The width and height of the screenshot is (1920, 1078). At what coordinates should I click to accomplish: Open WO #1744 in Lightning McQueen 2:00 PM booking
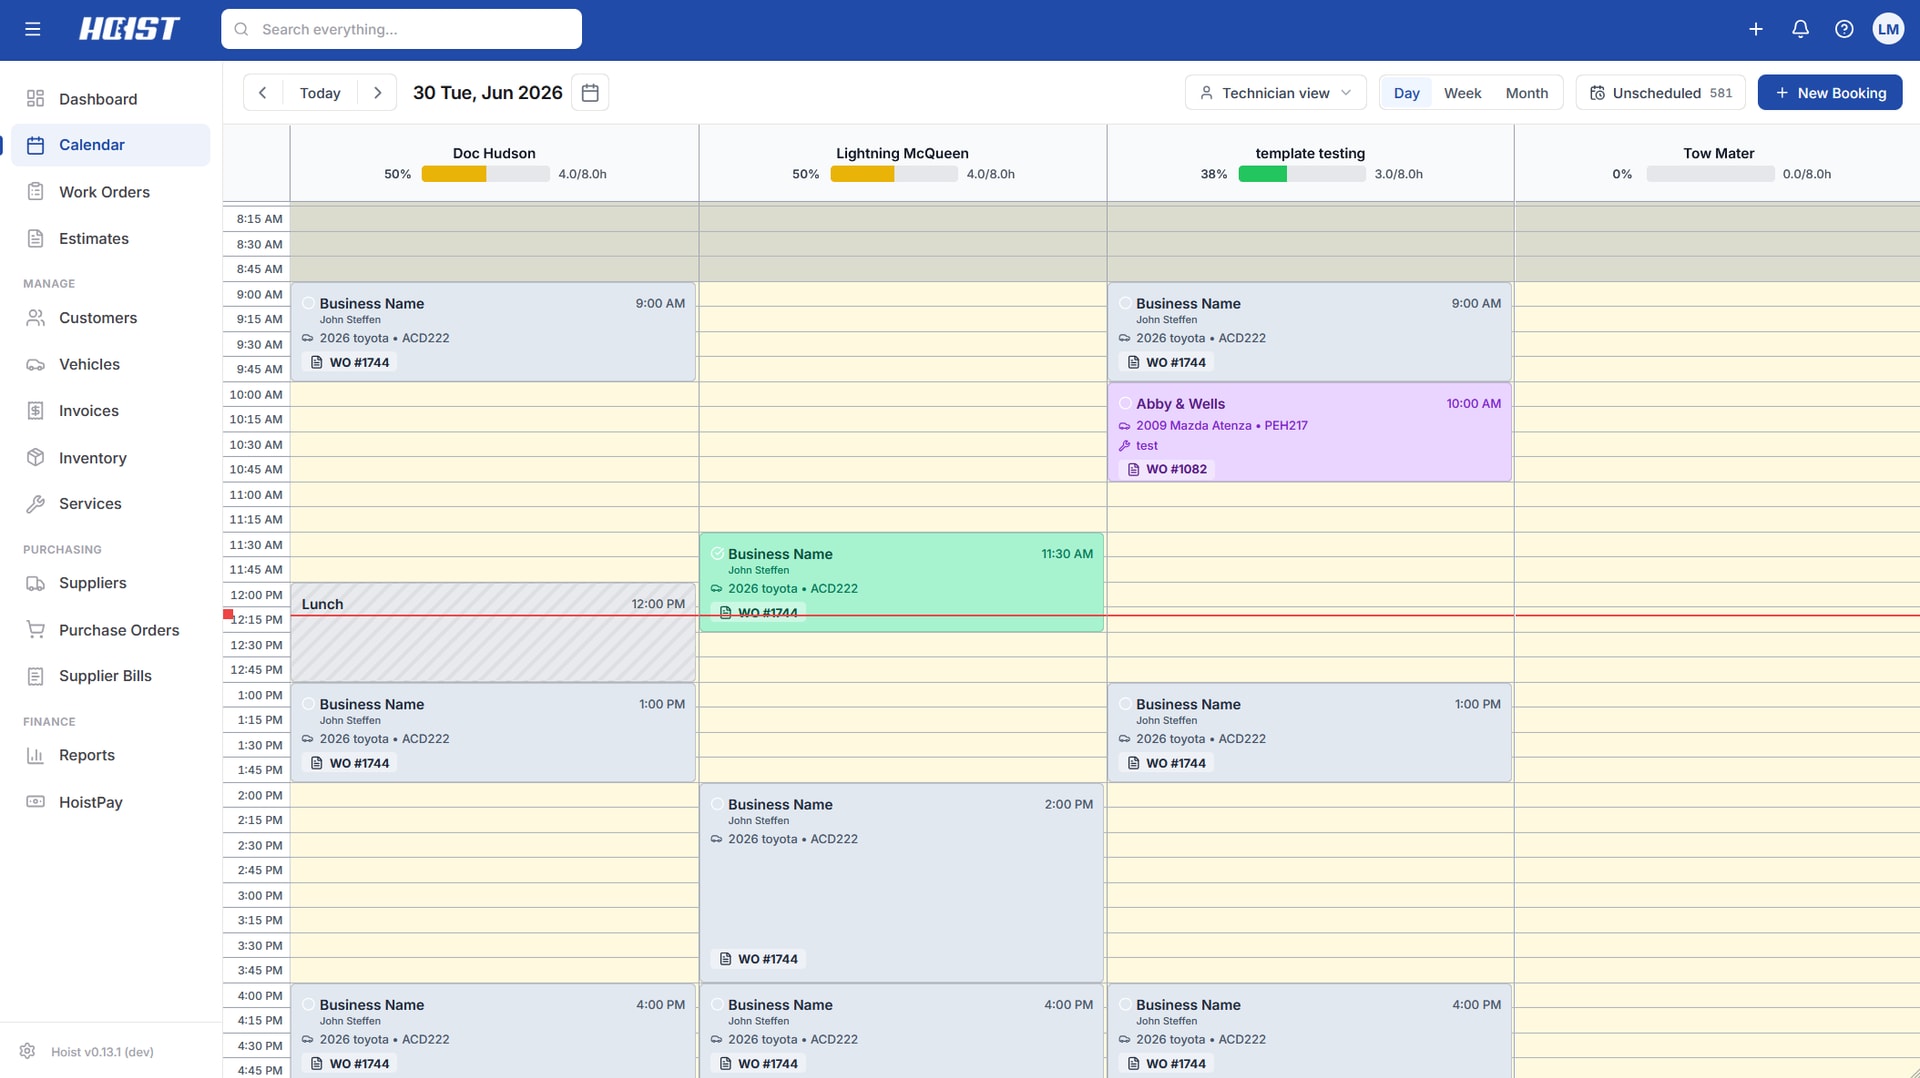pos(758,959)
